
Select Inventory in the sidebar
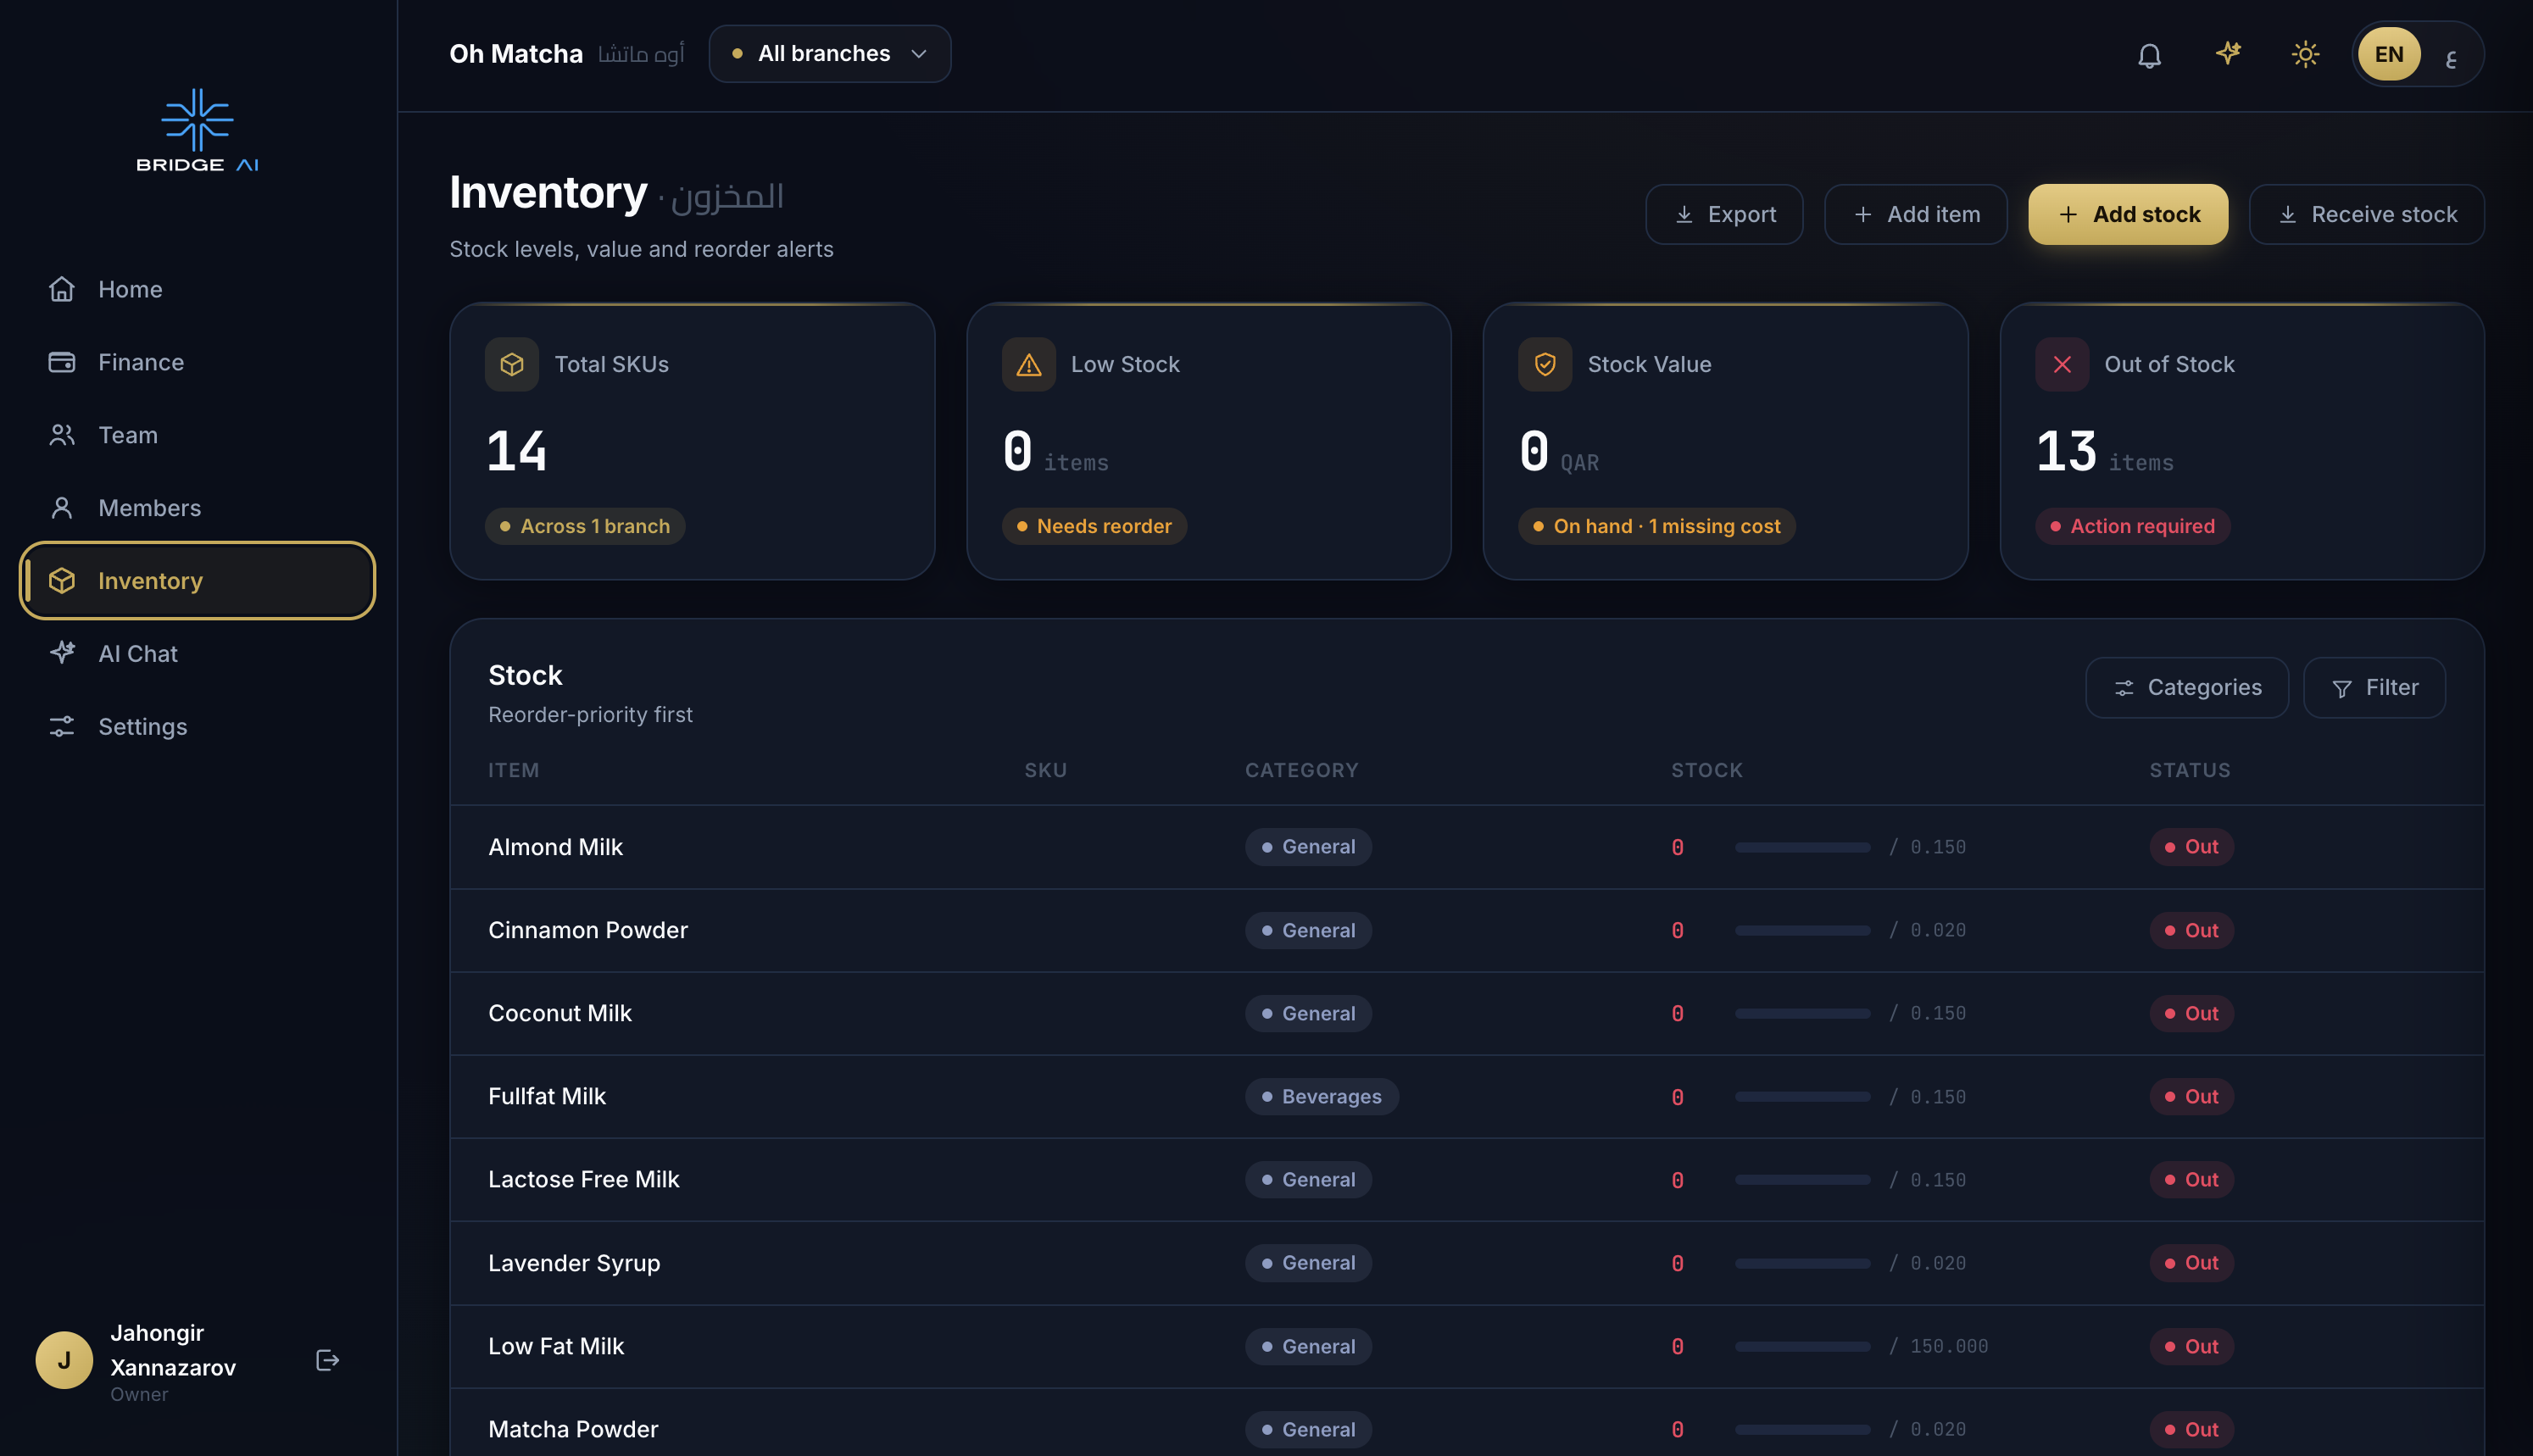[198, 581]
